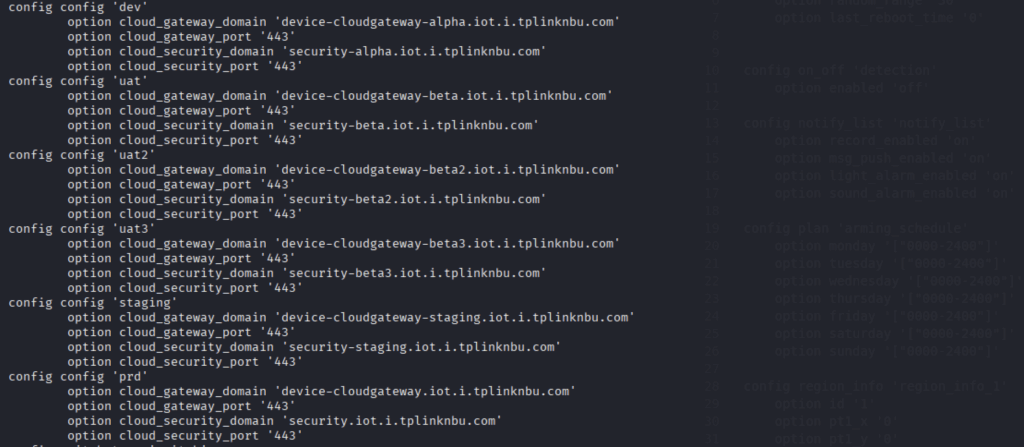Select device-cloudgateway-beta.iot.i.tplinknbu.com domain
Screen dimensions: 1024x447
pos(443,96)
